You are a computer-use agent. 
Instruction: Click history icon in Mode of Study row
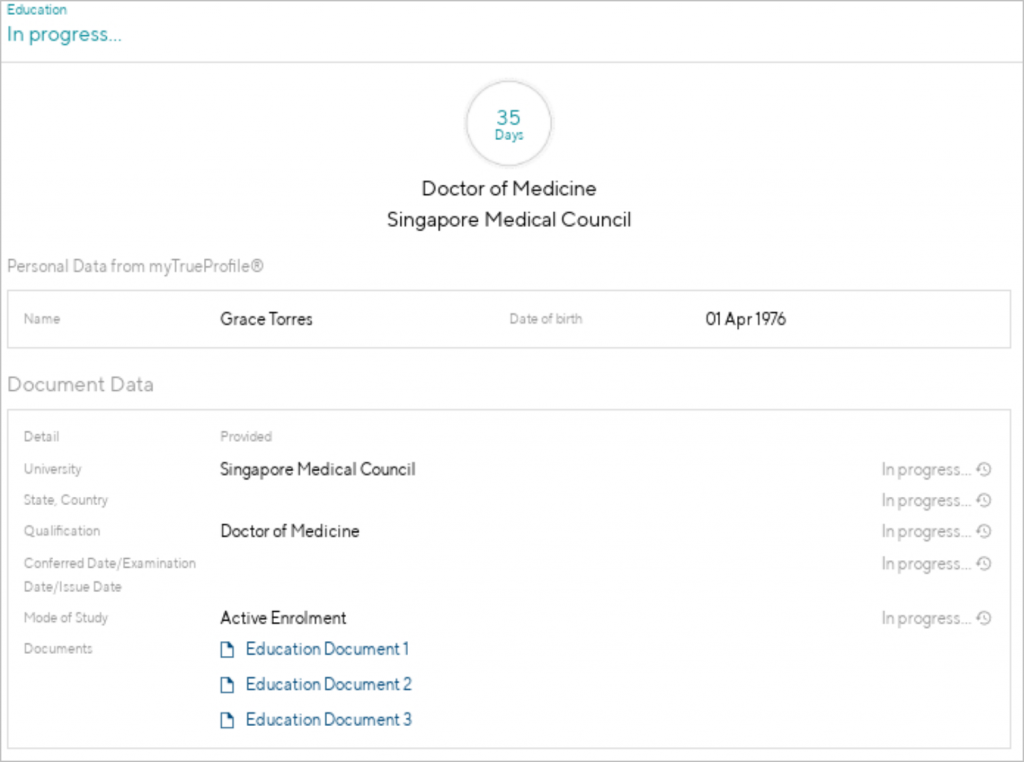984,618
